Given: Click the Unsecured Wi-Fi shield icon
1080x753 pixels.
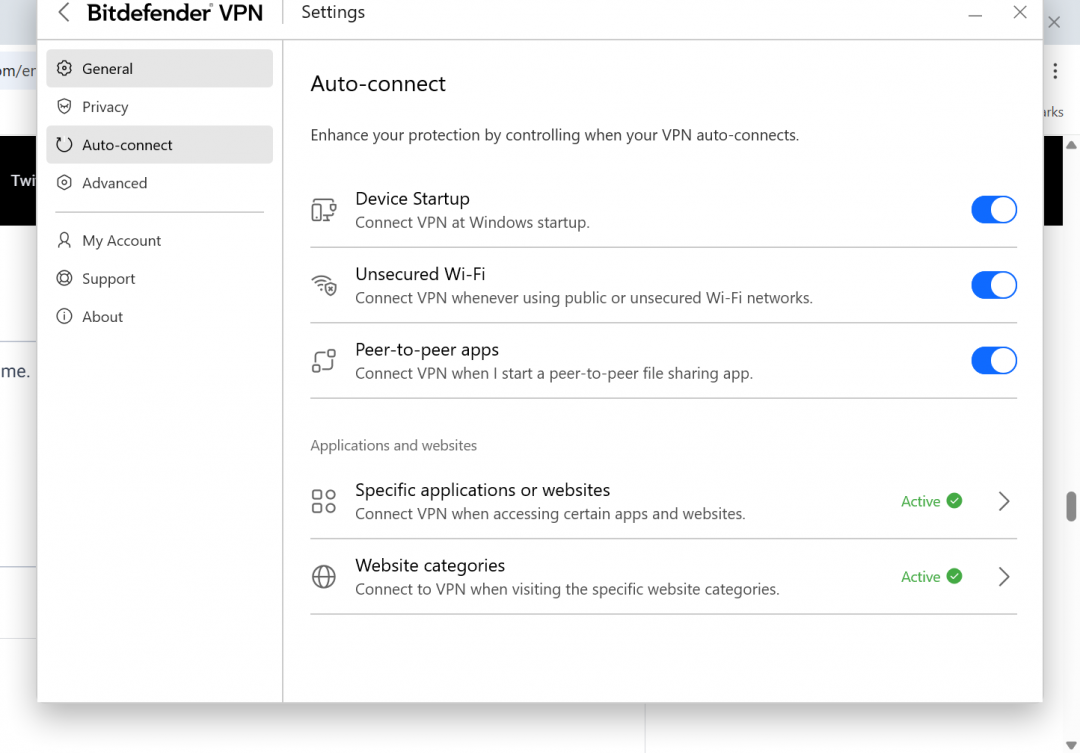Looking at the screenshot, I should [324, 285].
